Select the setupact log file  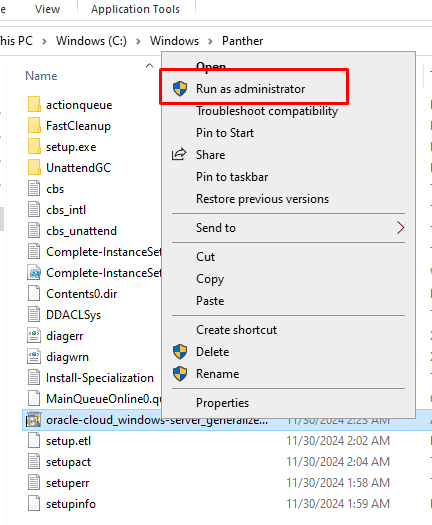click(x=68, y=462)
